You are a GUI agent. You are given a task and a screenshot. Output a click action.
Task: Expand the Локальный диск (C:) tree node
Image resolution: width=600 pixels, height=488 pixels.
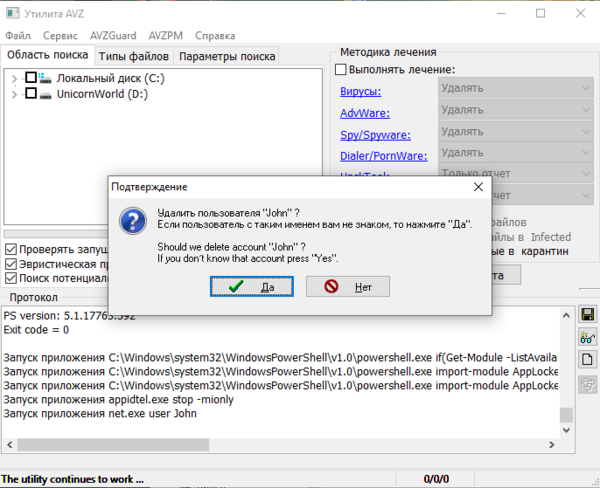click(x=14, y=78)
